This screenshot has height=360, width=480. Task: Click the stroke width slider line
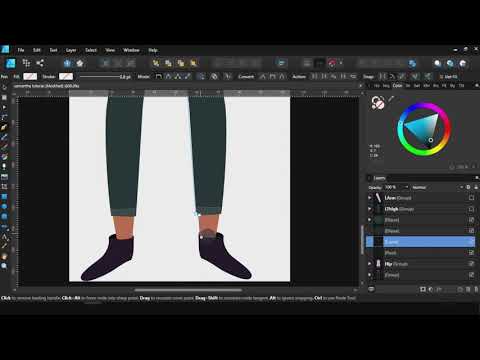pos(99,77)
